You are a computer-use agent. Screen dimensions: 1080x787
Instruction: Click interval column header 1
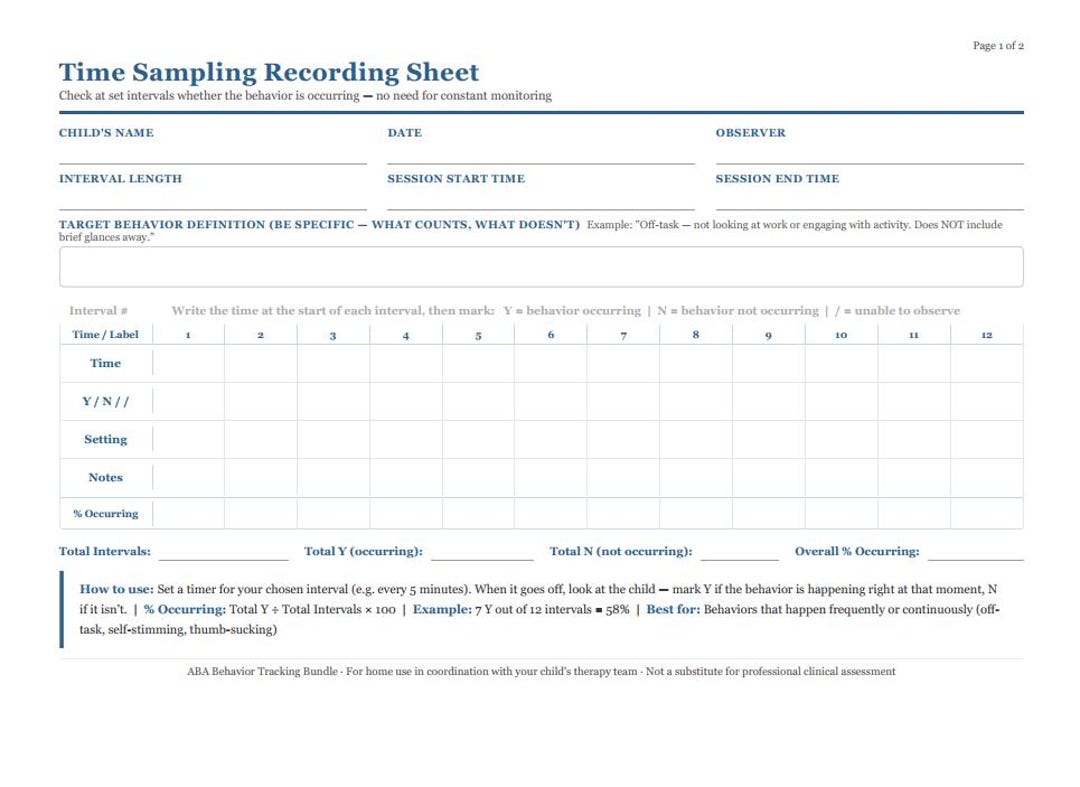tap(188, 335)
